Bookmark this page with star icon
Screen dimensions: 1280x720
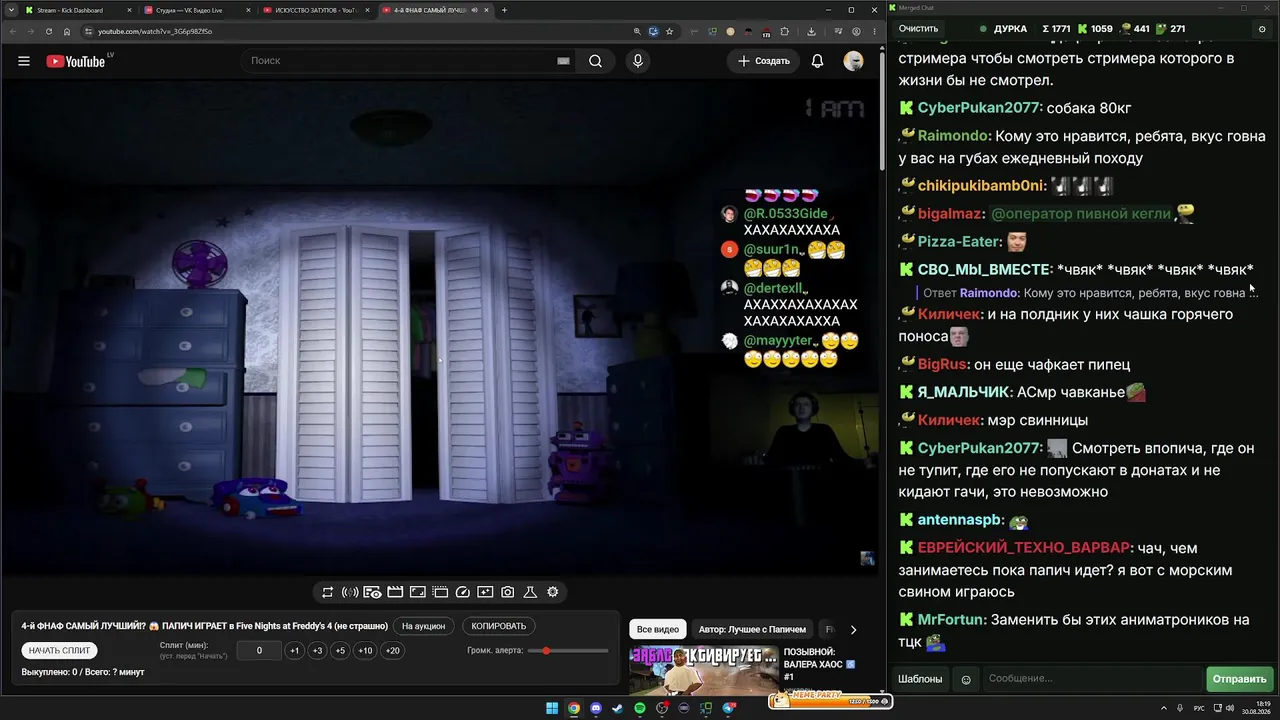pyautogui.click(x=669, y=31)
